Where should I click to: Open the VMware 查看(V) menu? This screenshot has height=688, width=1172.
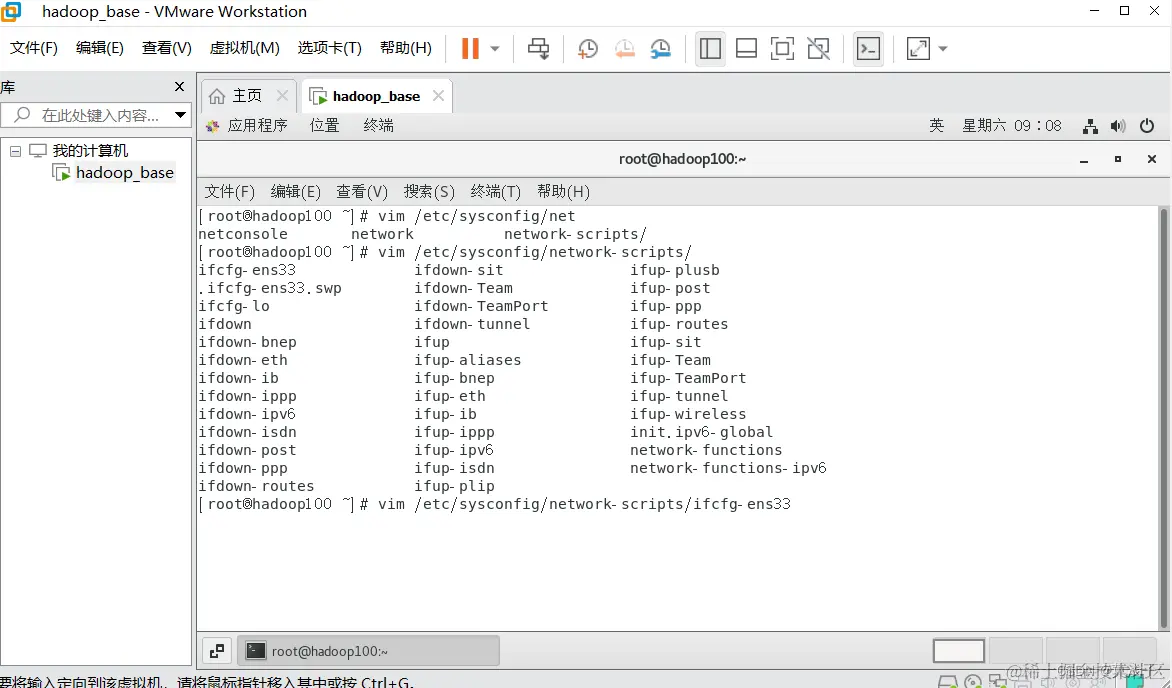click(x=167, y=48)
